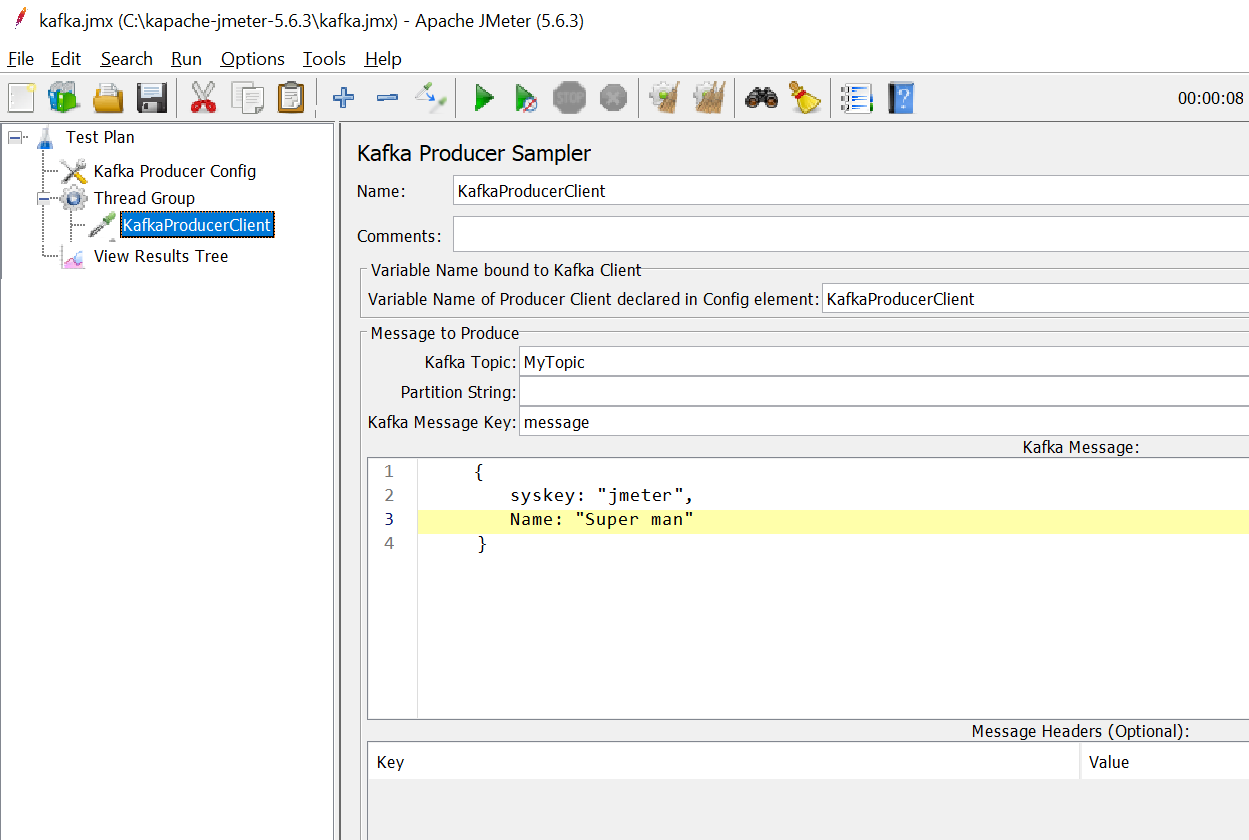
Task: Open the Options menu
Action: pos(251,58)
